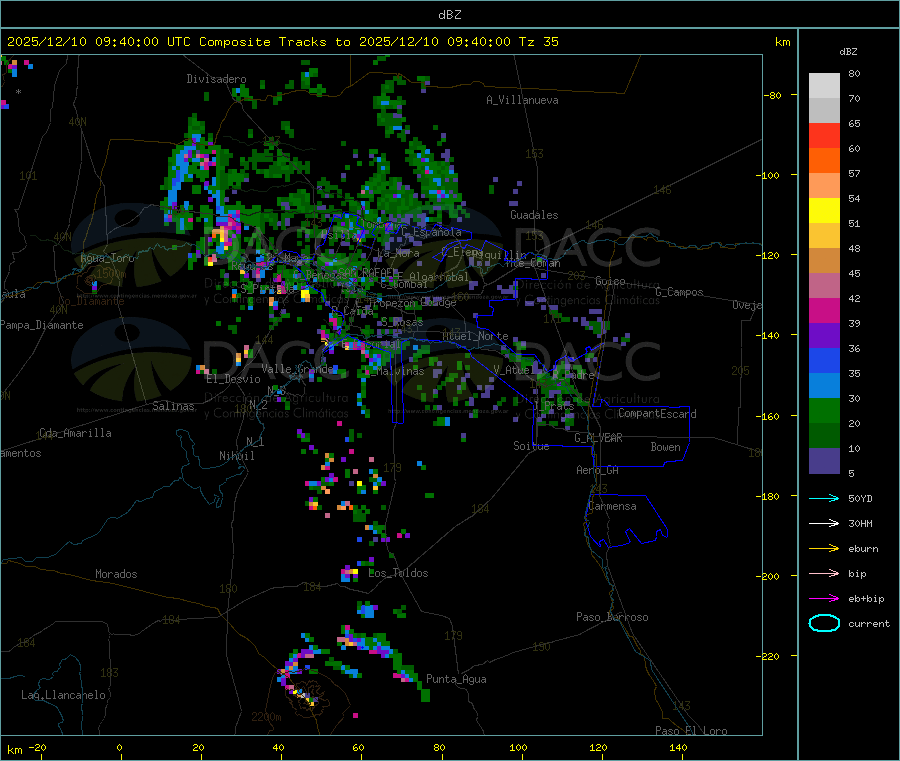Click the '0' km bottom axis label
900x761 pixels.
click(119, 747)
